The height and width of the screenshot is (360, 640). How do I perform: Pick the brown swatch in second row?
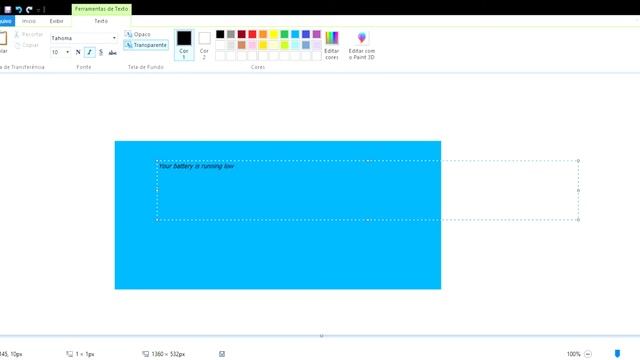242,45
